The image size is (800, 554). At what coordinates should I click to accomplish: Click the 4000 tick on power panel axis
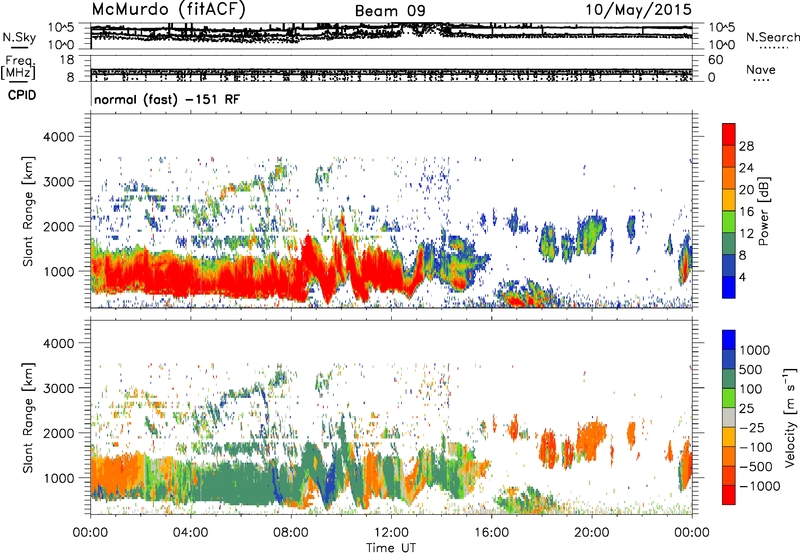[x=59, y=137]
